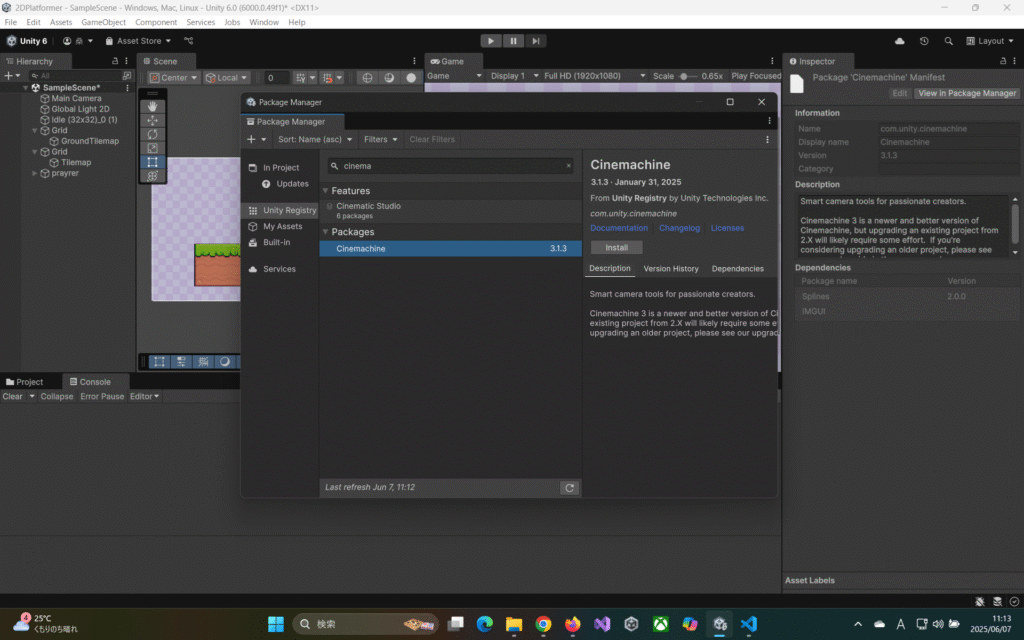Expand the prayrer object in Hierarchy

35,173
